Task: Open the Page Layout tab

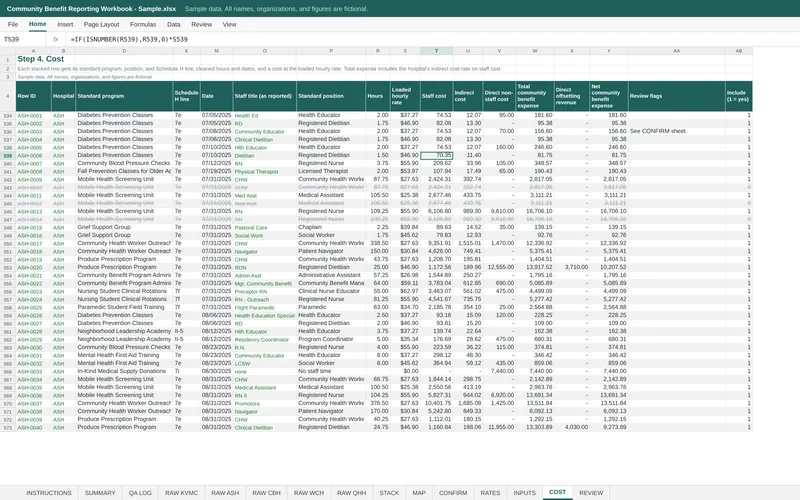Action: coord(101,24)
